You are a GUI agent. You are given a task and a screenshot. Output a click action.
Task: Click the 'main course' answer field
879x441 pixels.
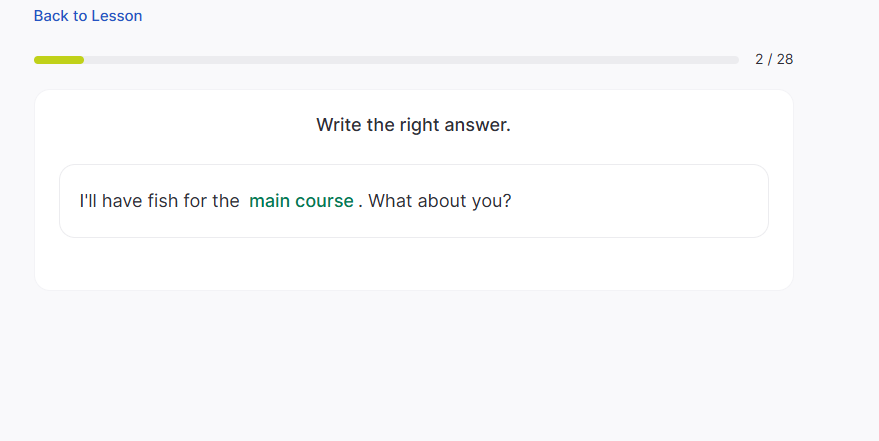[301, 201]
